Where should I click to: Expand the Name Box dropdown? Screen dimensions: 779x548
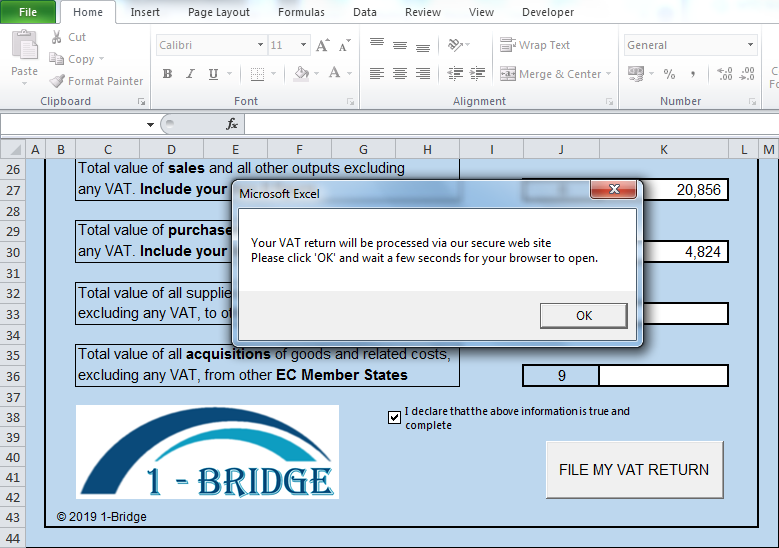150,124
